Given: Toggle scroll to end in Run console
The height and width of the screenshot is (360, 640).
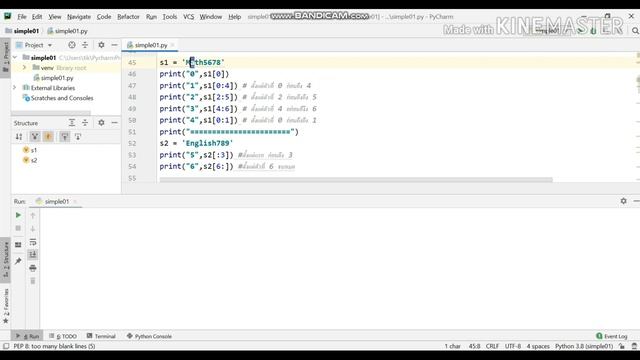Looking at the screenshot, I should point(33,255).
